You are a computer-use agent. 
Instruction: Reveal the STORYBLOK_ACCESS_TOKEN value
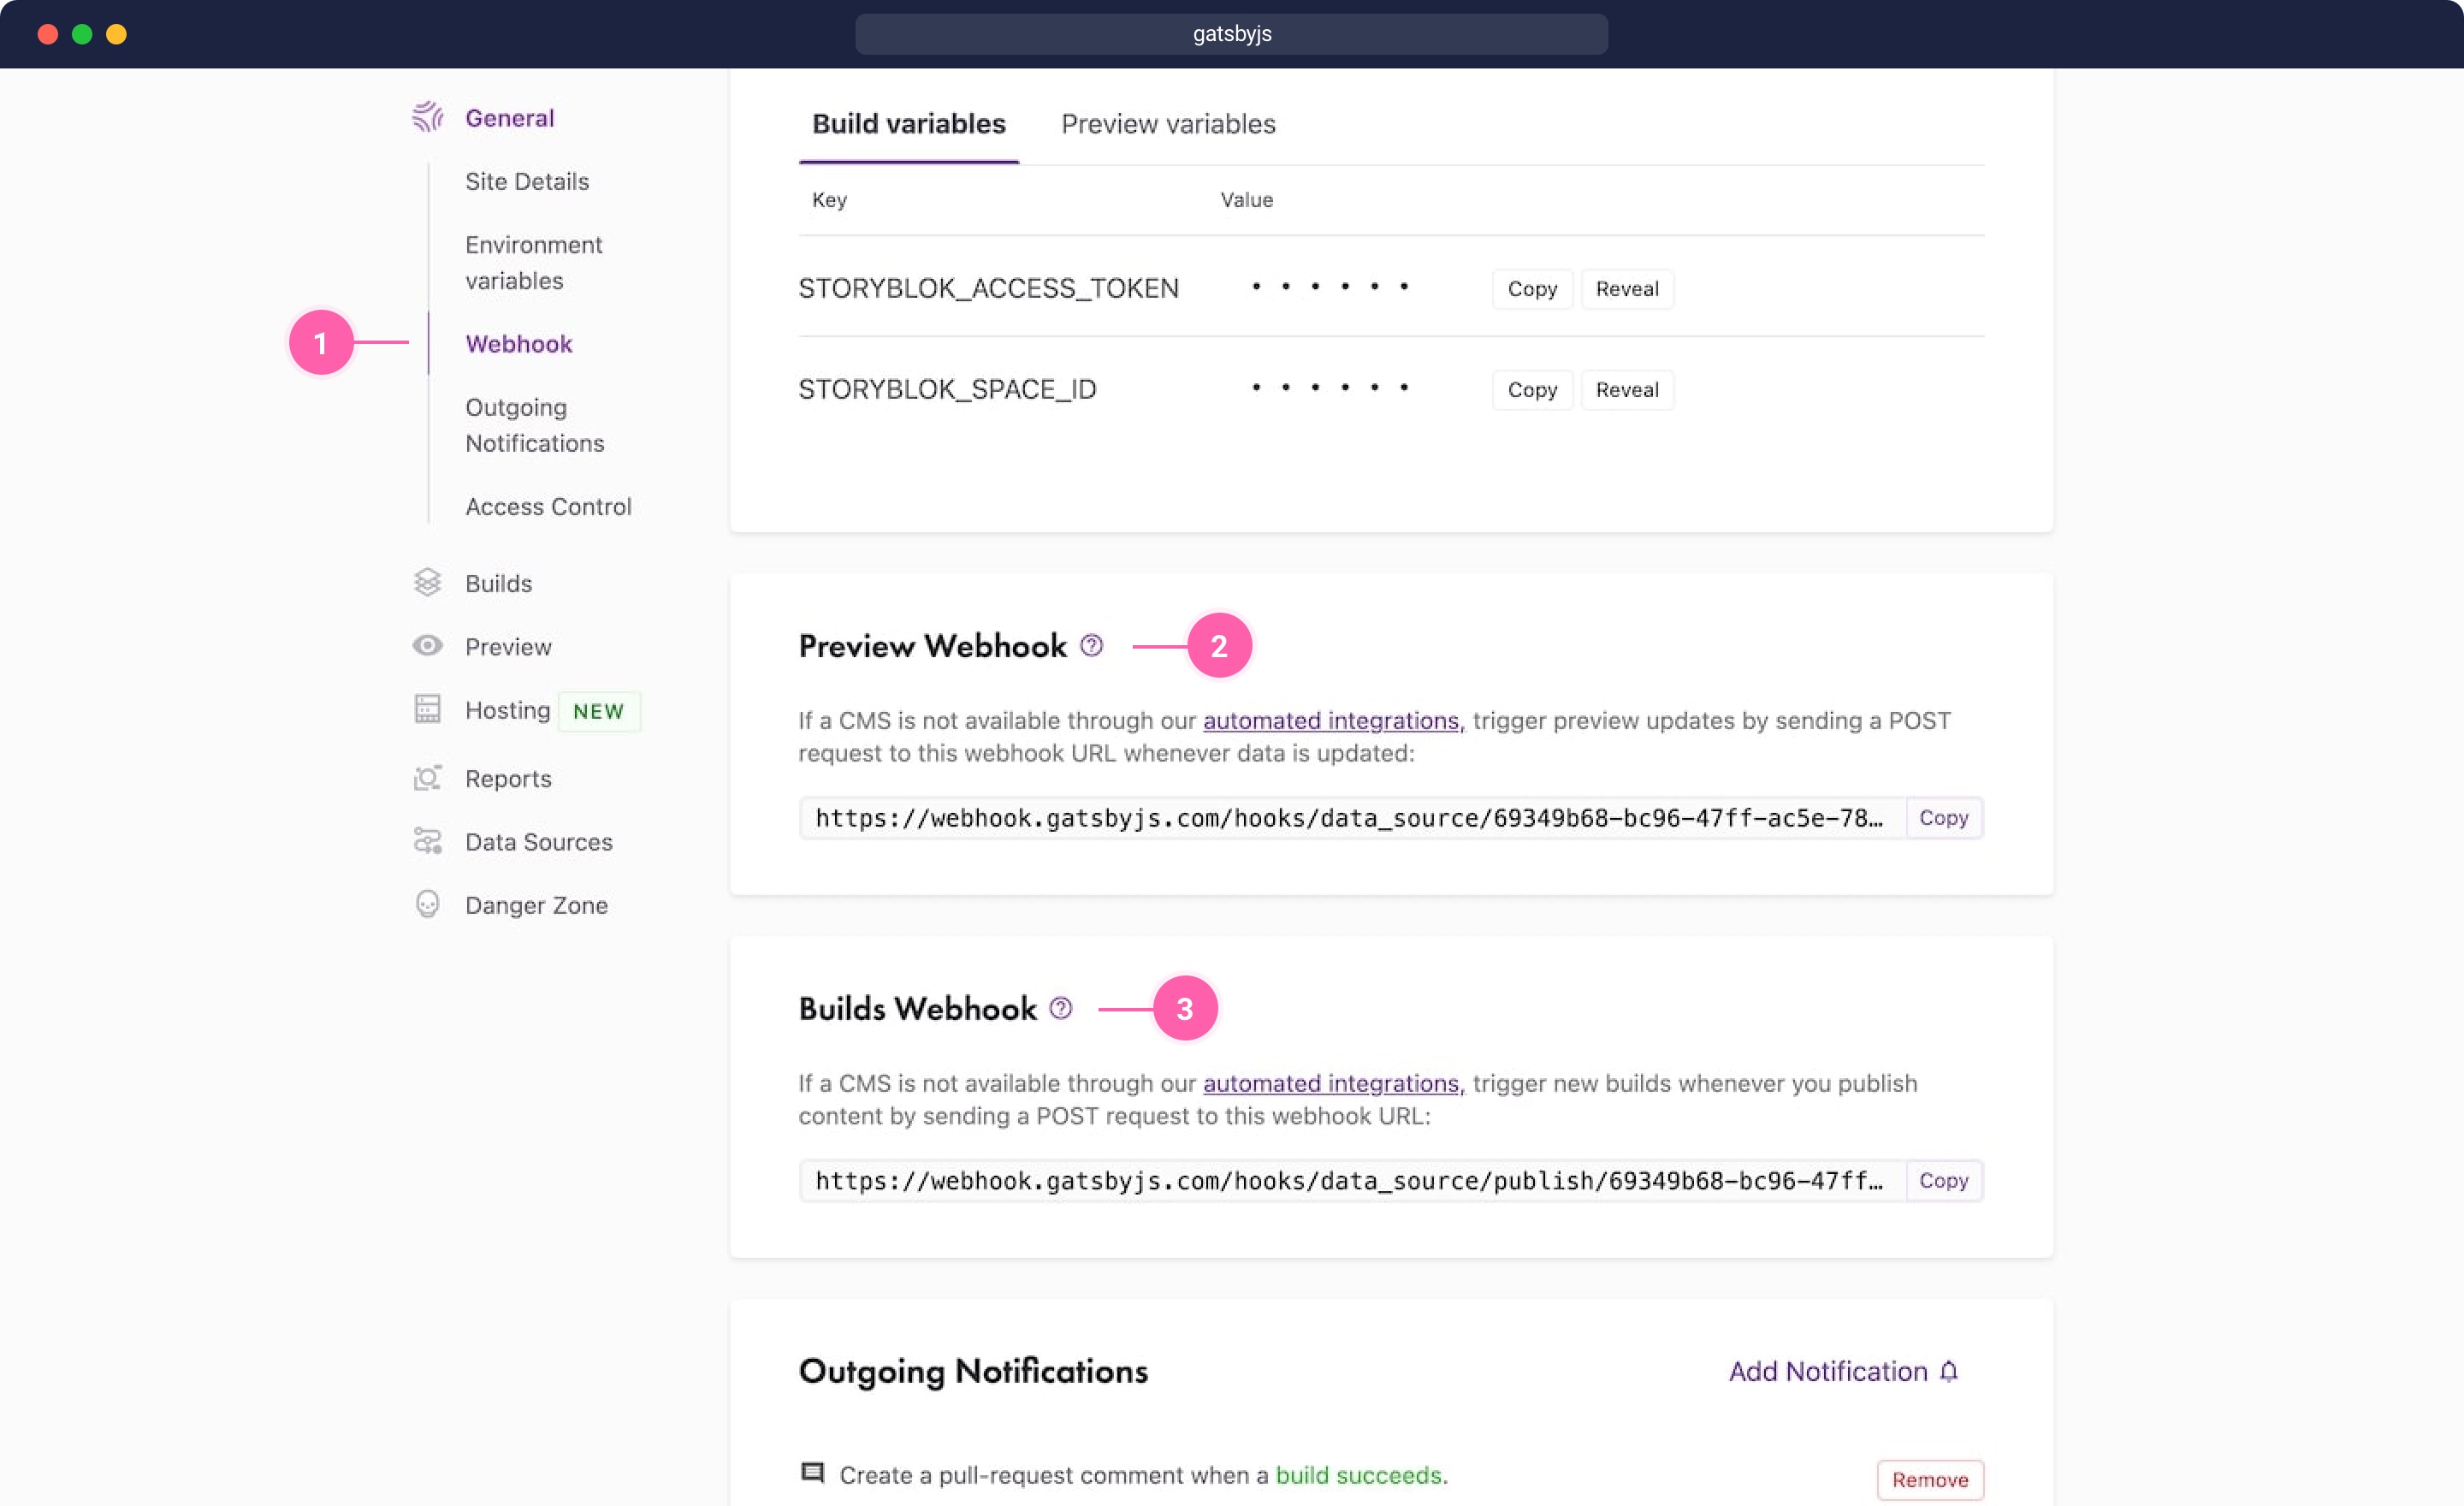coord(1627,289)
